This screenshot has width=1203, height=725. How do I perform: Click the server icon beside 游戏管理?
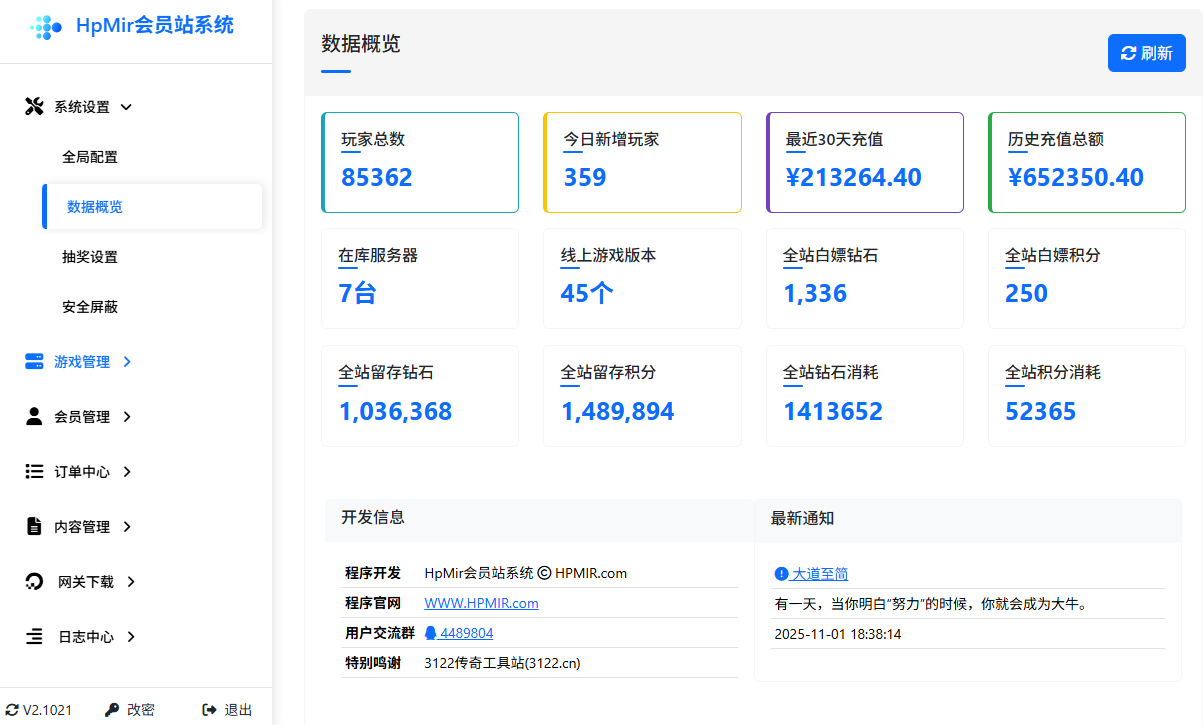click(34, 362)
